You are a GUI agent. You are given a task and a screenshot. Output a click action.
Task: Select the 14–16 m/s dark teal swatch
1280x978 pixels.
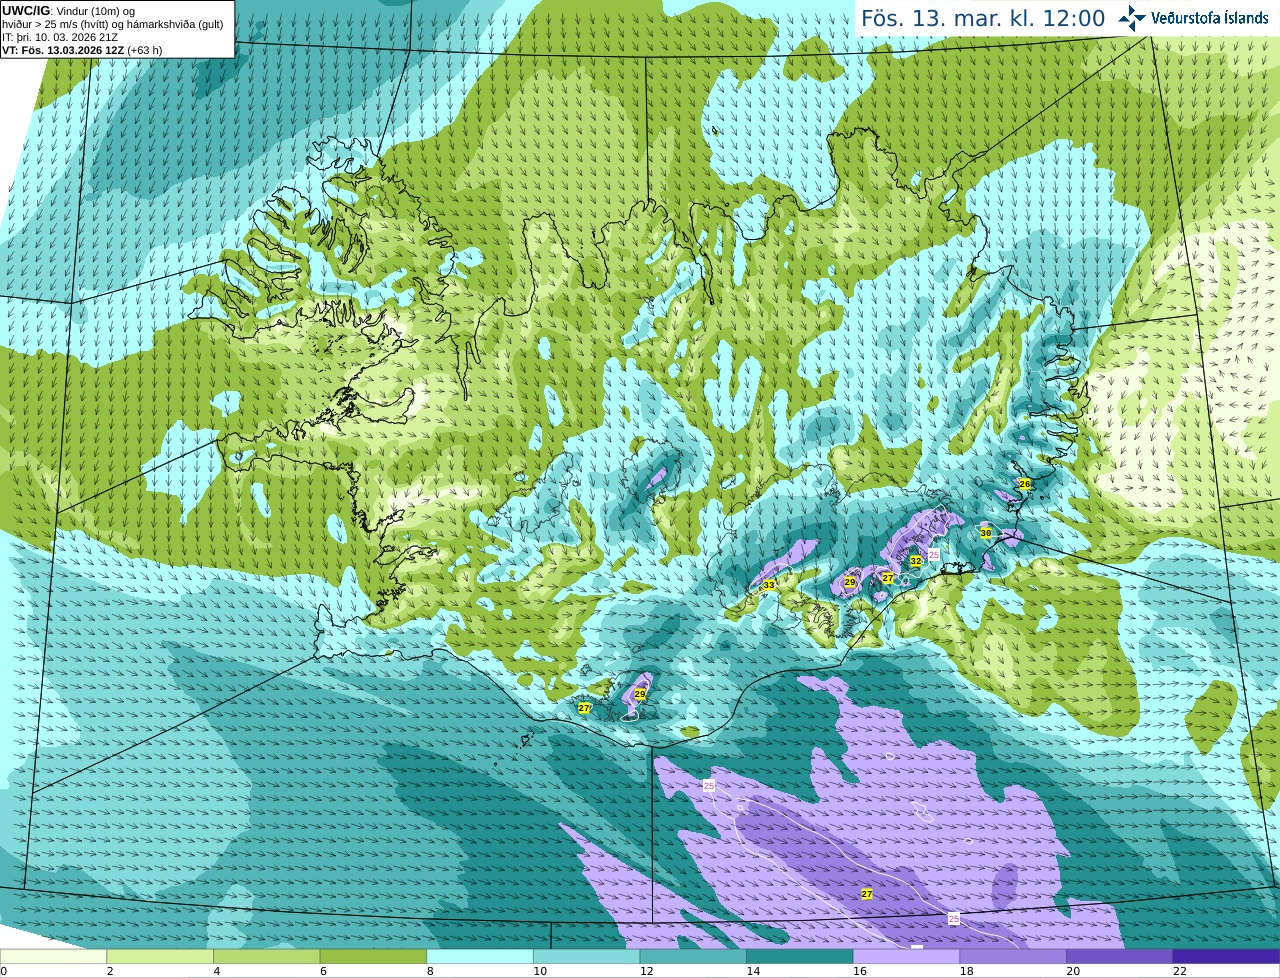point(800,957)
